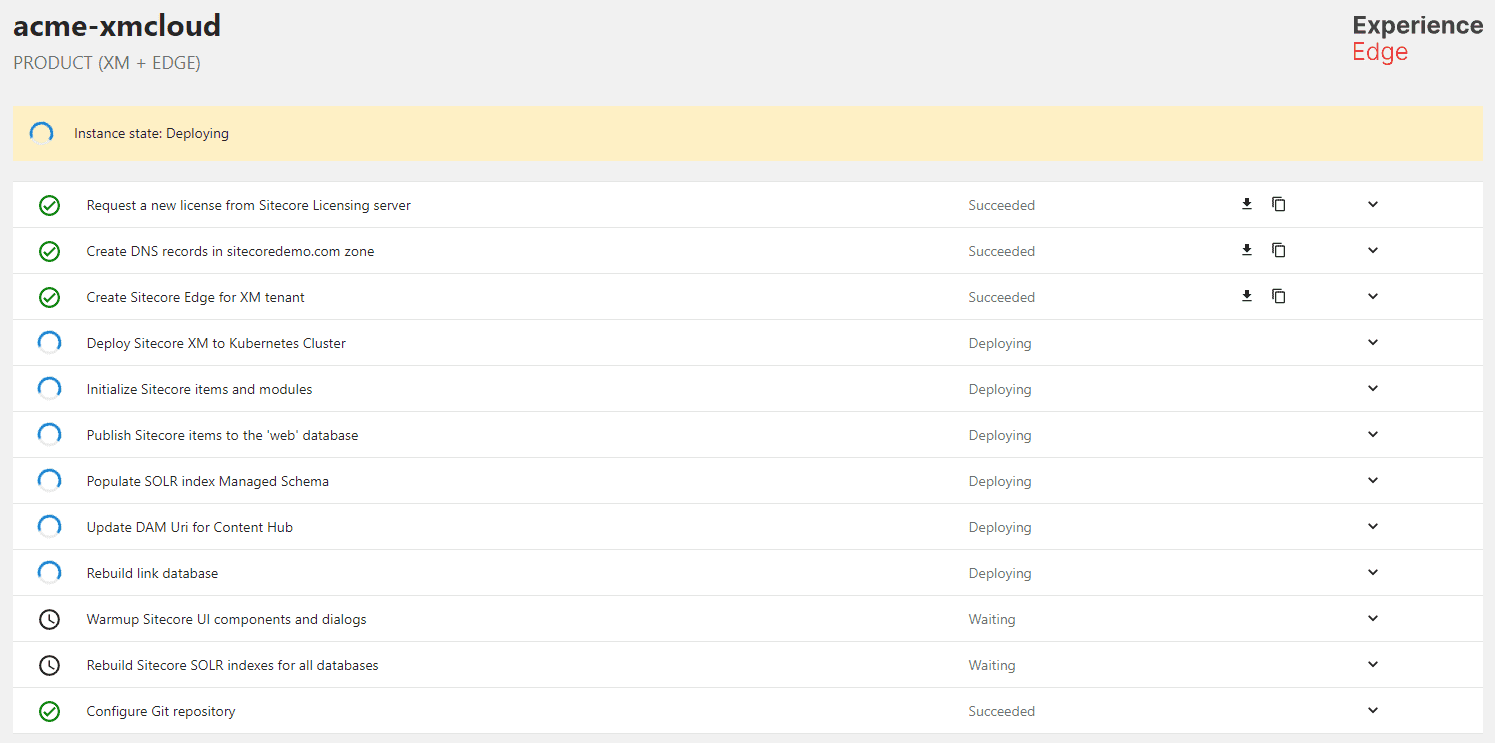Copy log of Sitecore Edge tenant step
The height and width of the screenshot is (743, 1495).
point(1278,296)
